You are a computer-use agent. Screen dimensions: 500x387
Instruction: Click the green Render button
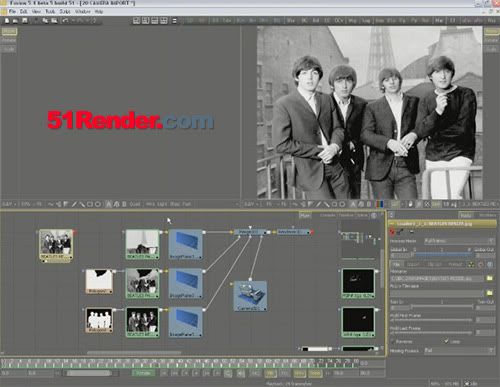(144, 373)
